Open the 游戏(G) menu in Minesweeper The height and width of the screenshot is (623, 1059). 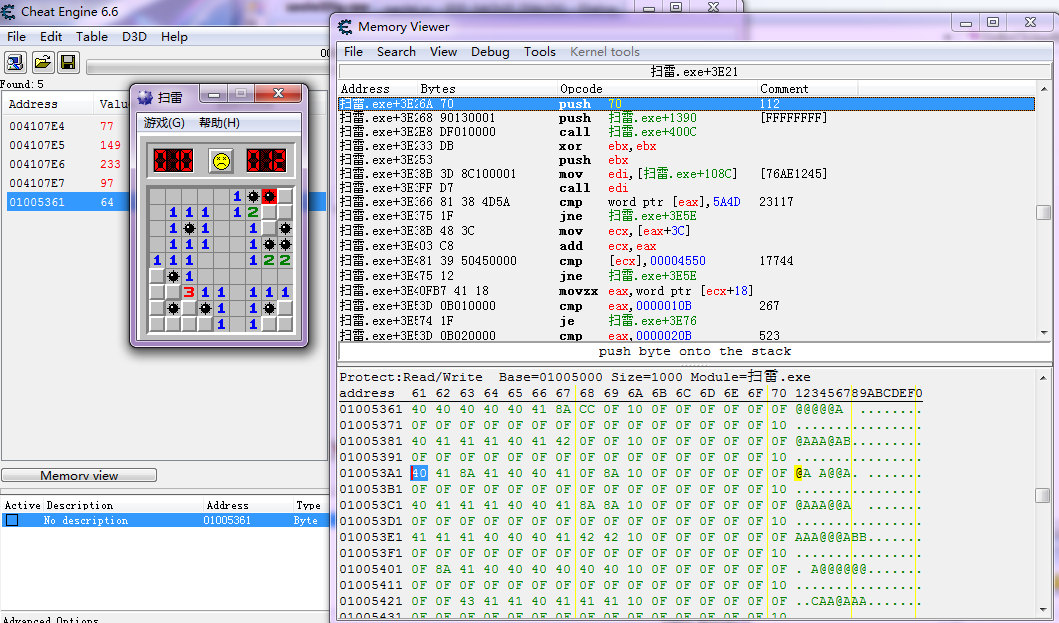(164, 123)
